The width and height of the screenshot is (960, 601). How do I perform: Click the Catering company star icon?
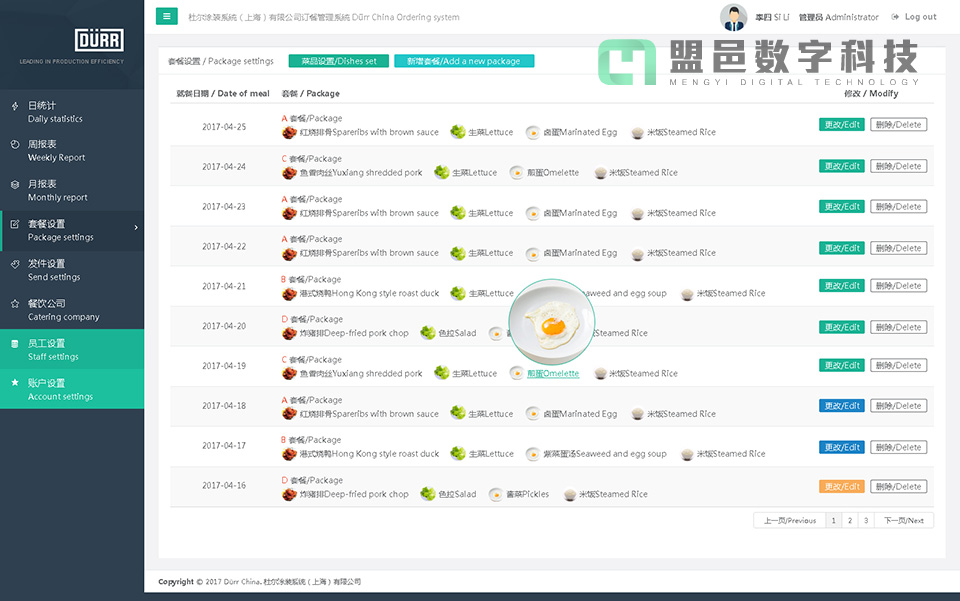click(14, 303)
